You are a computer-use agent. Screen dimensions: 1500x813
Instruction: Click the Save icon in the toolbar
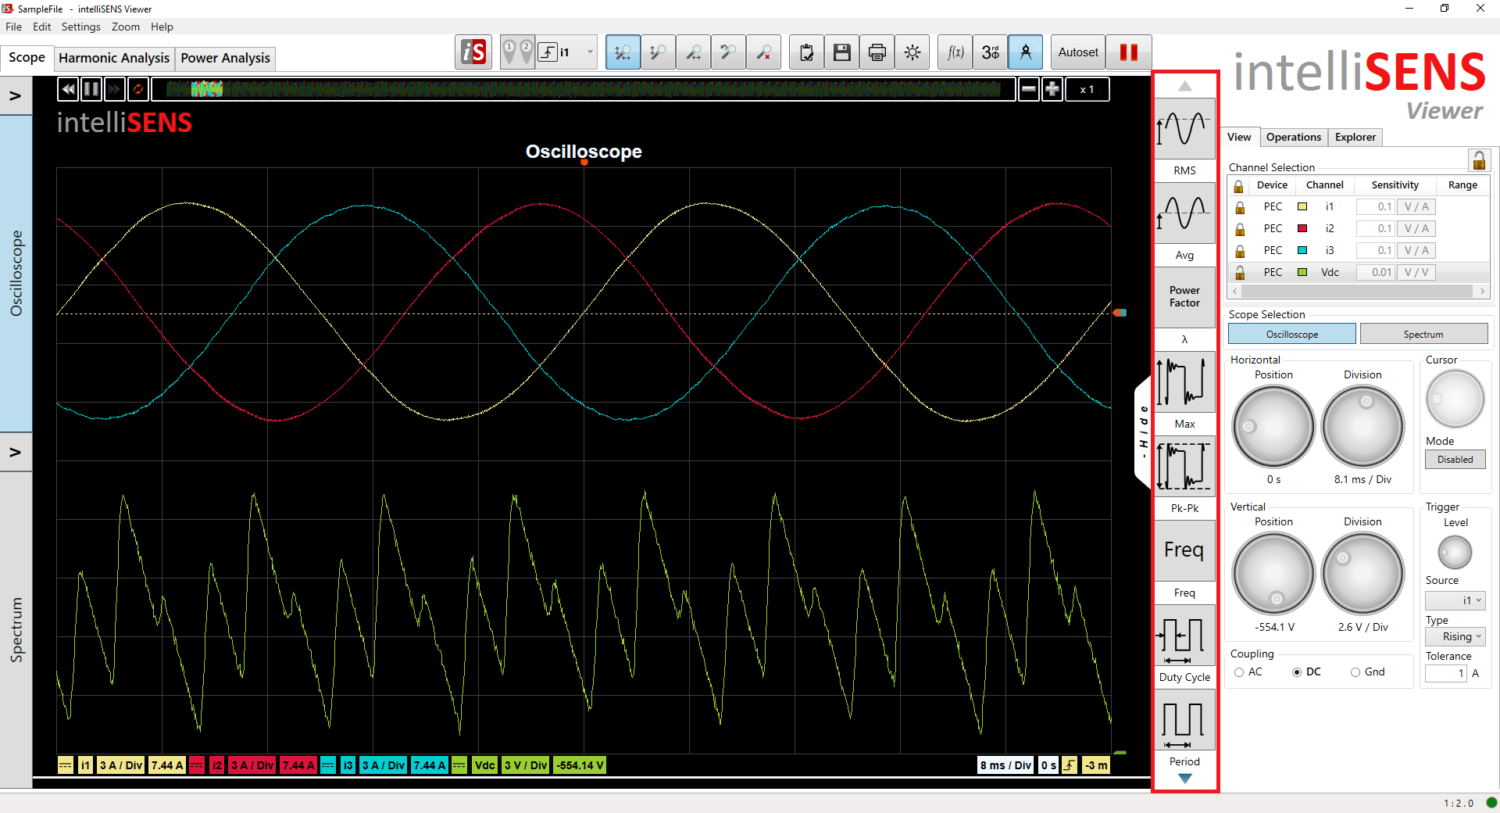(842, 52)
